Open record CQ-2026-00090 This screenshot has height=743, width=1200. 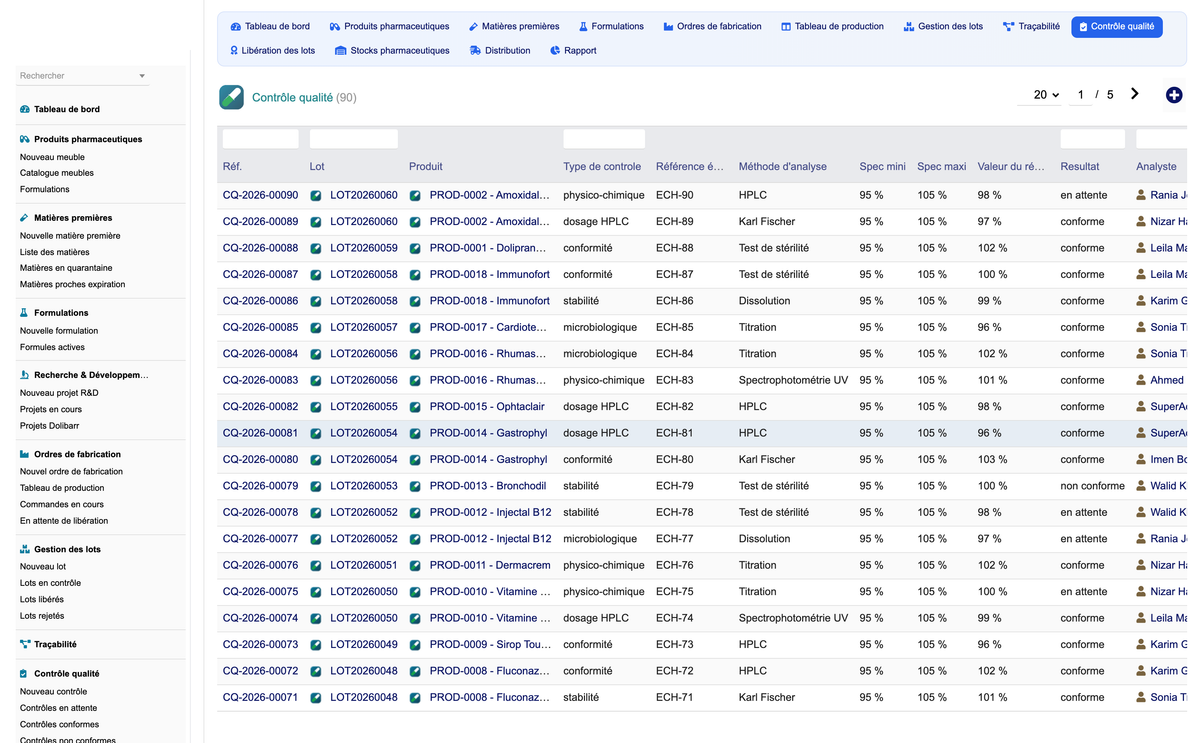[x=260, y=195]
